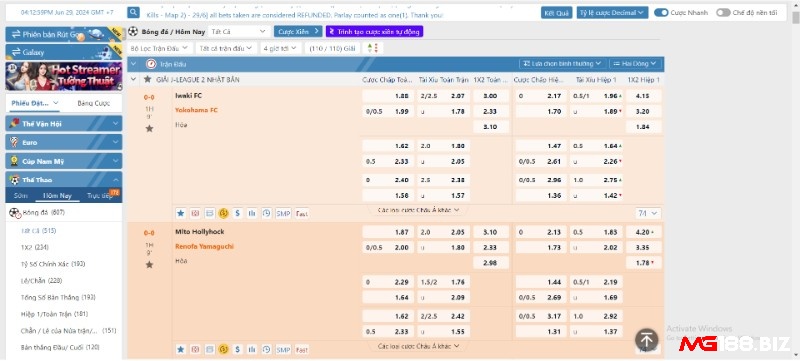
Task: Select Lẻ/Chẵn (228) category
Action: (41, 281)
